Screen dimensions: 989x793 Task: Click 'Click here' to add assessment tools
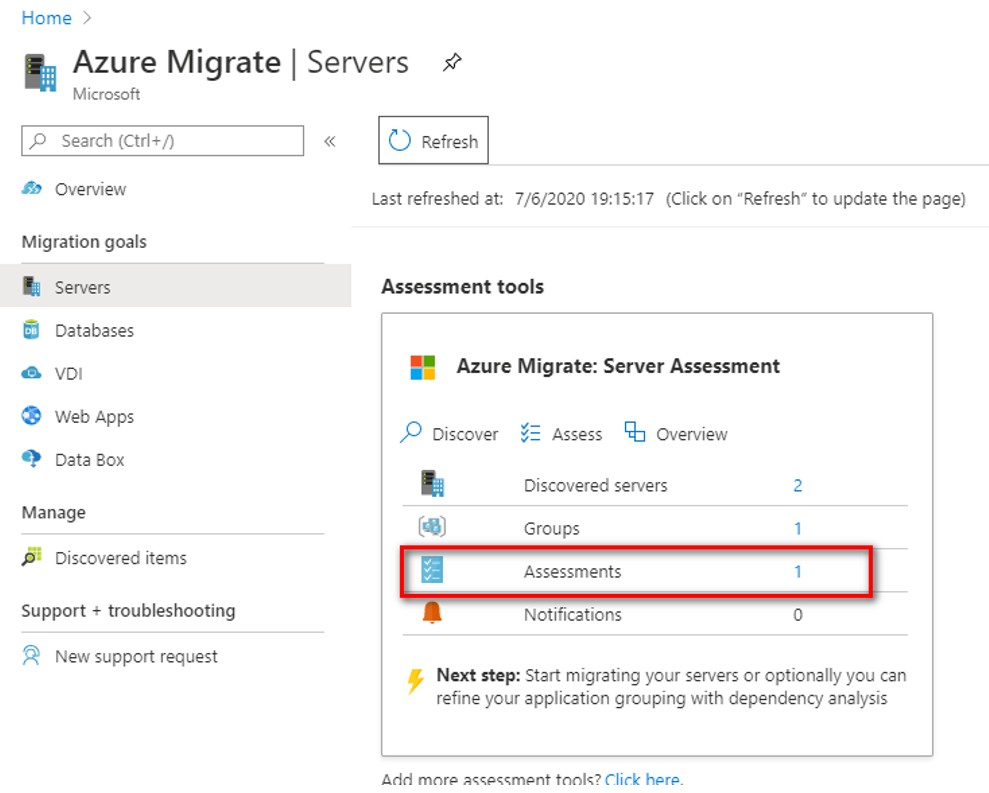(x=643, y=780)
